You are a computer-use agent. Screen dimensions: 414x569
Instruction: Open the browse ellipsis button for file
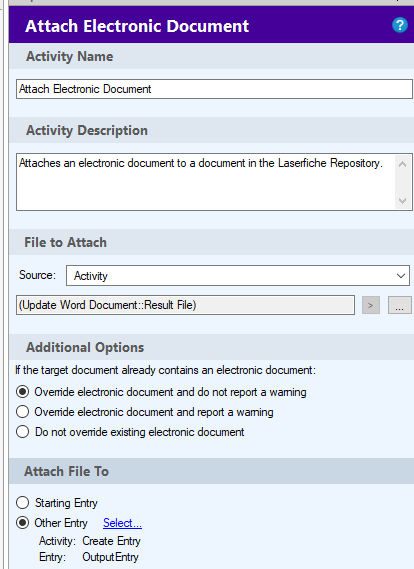[399, 305]
